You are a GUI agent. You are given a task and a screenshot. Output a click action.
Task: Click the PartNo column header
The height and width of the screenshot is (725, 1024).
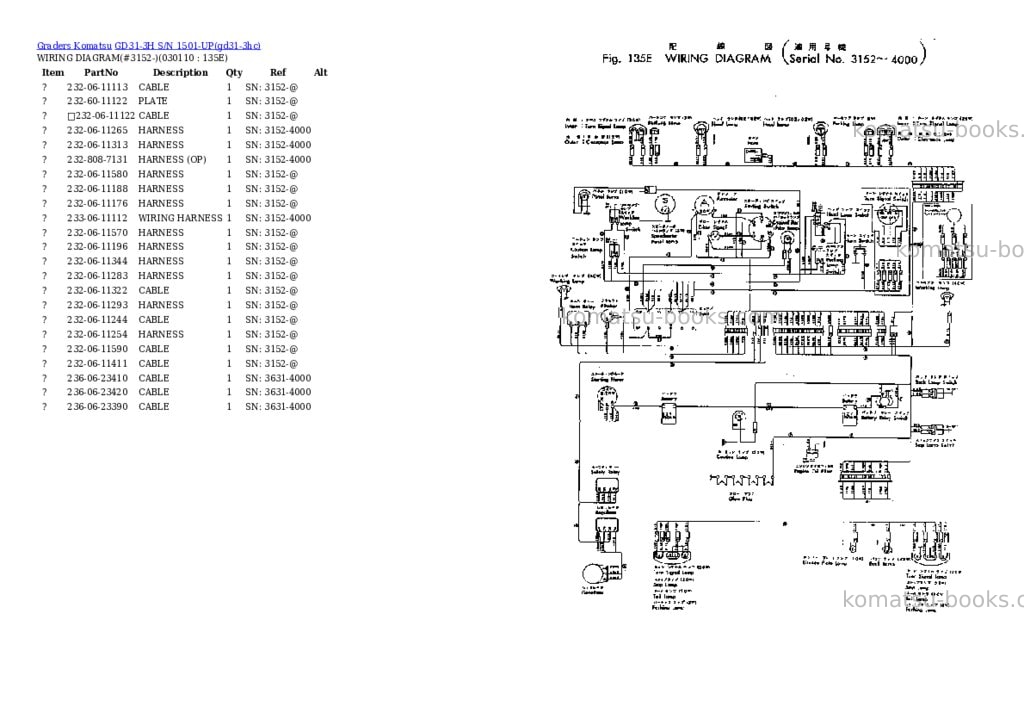101,72
